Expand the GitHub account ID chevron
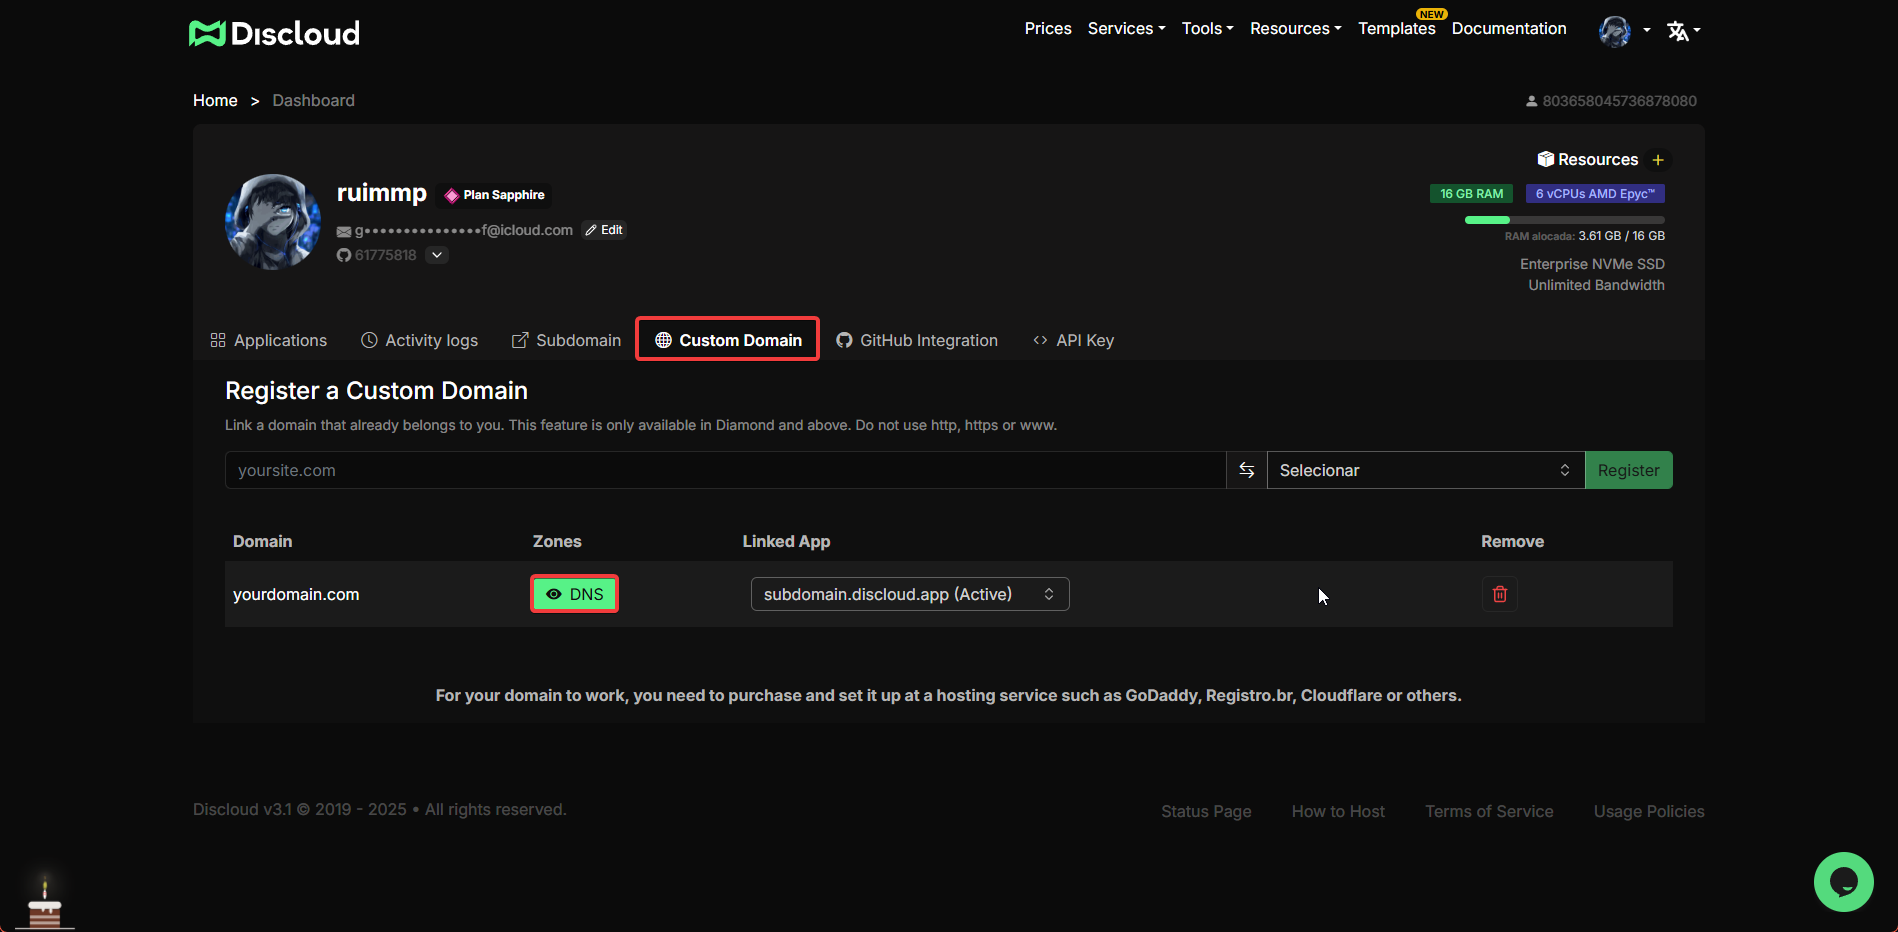Viewport: 1898px width, 932px height. tap(437, 255)
